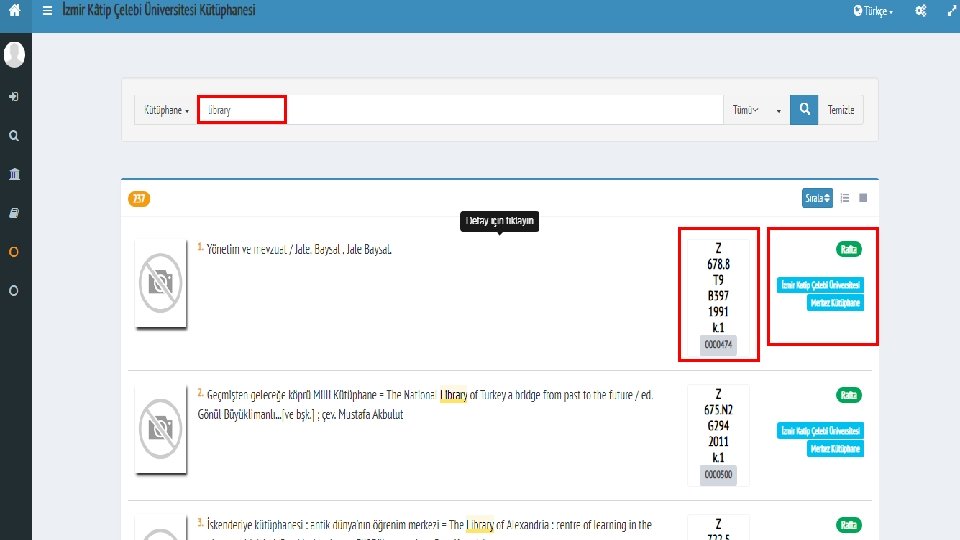Click Rafta badge of third result
The height and width of the screenshot is (540, 960).
coord(849,525)
